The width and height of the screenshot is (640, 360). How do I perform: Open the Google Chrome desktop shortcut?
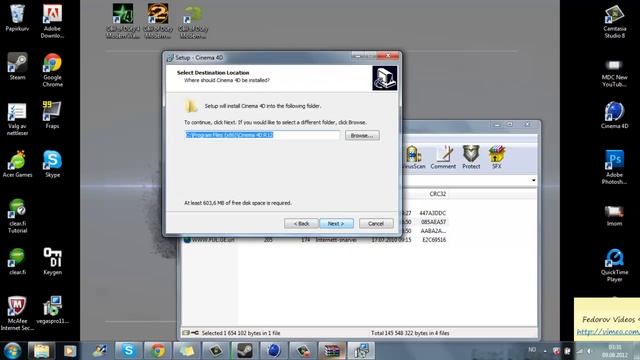52,70
